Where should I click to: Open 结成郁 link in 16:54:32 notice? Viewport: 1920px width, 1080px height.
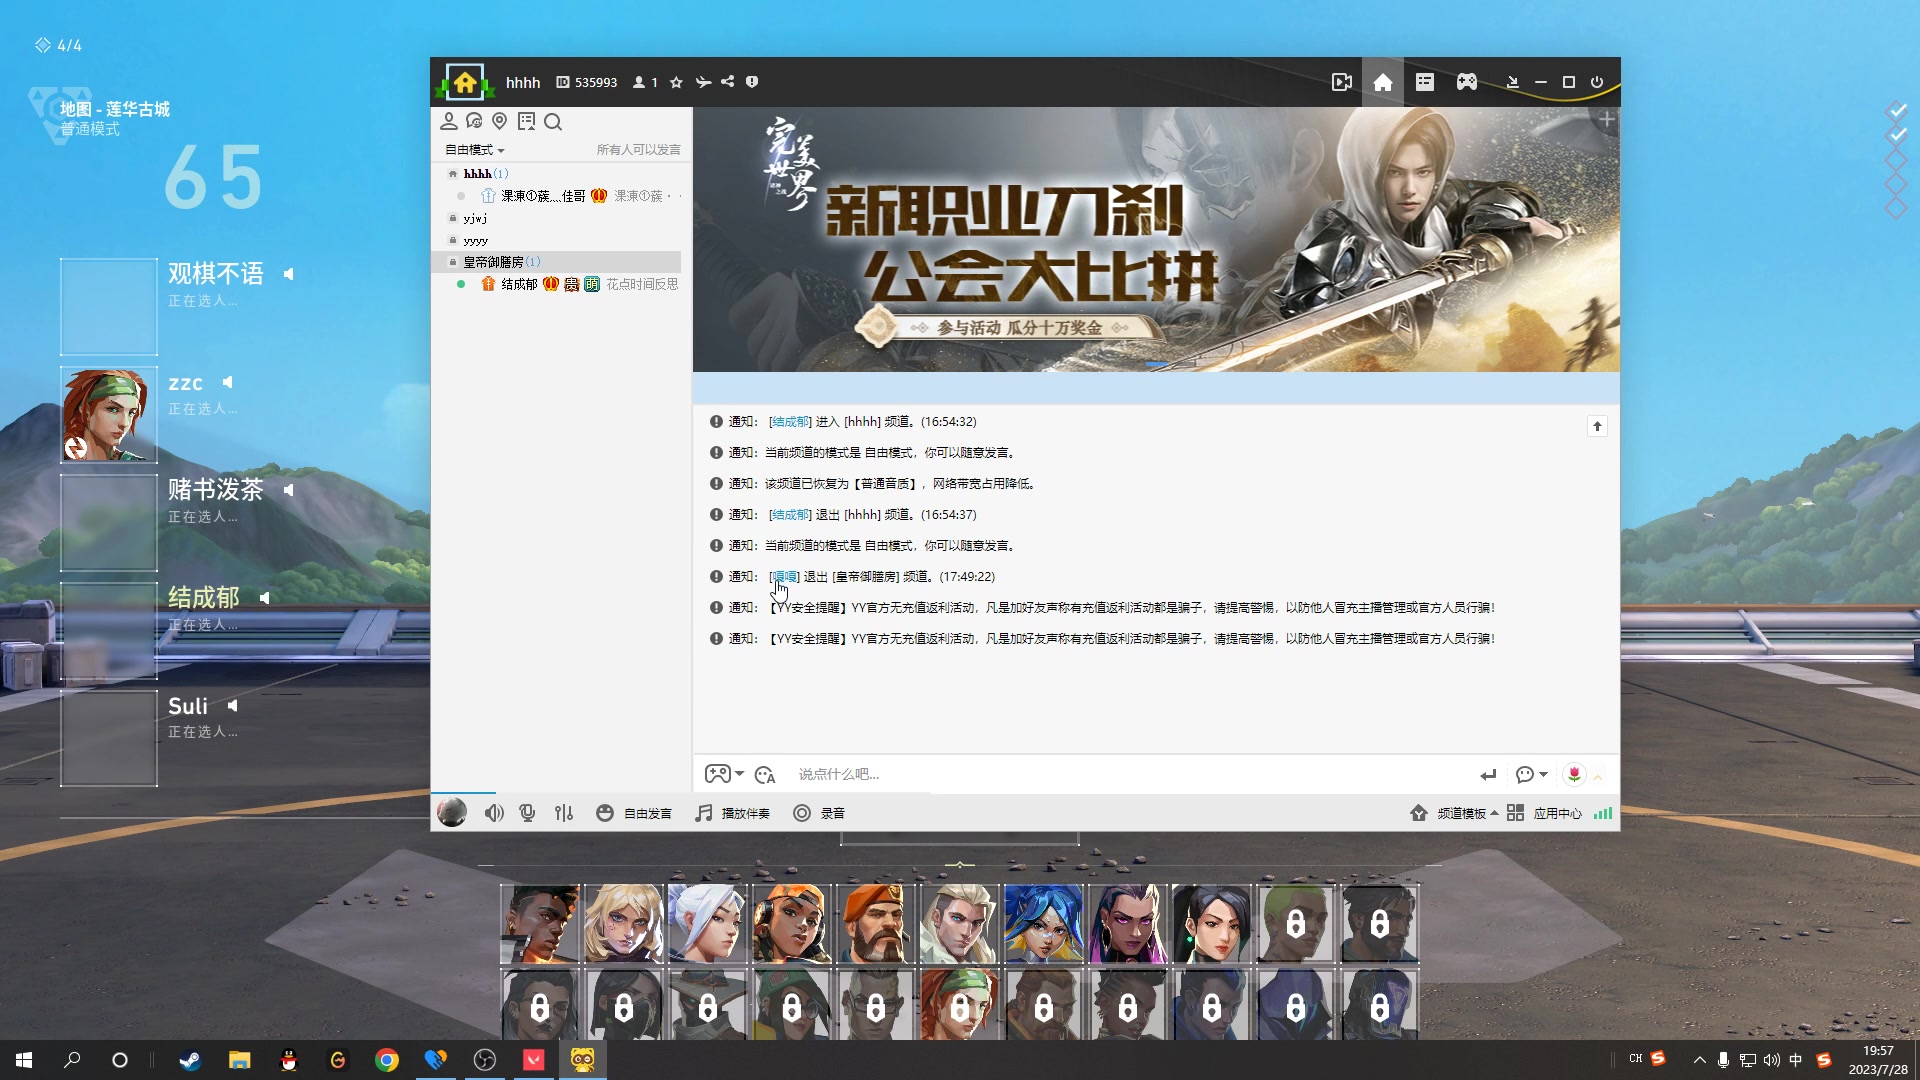point(790,422)
